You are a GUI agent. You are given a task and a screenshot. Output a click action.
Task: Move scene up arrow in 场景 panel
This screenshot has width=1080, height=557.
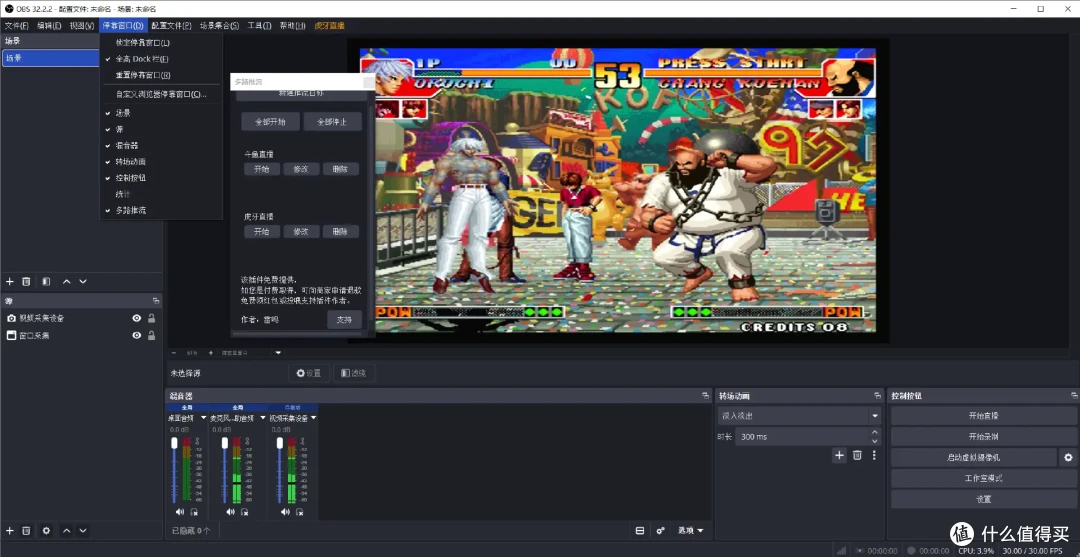[x=67, y=282]
